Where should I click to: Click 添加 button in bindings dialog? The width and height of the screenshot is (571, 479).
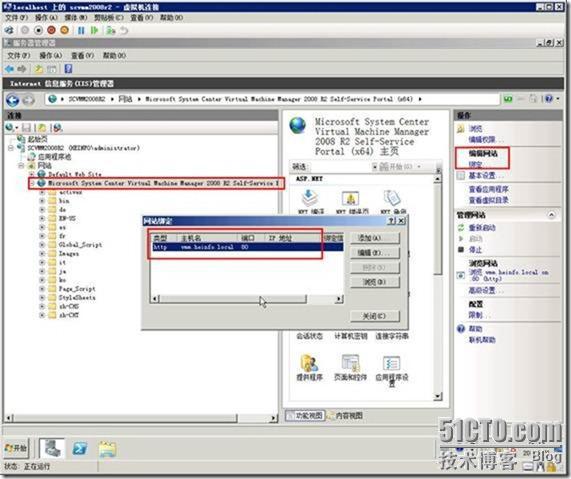click(375, 238)
